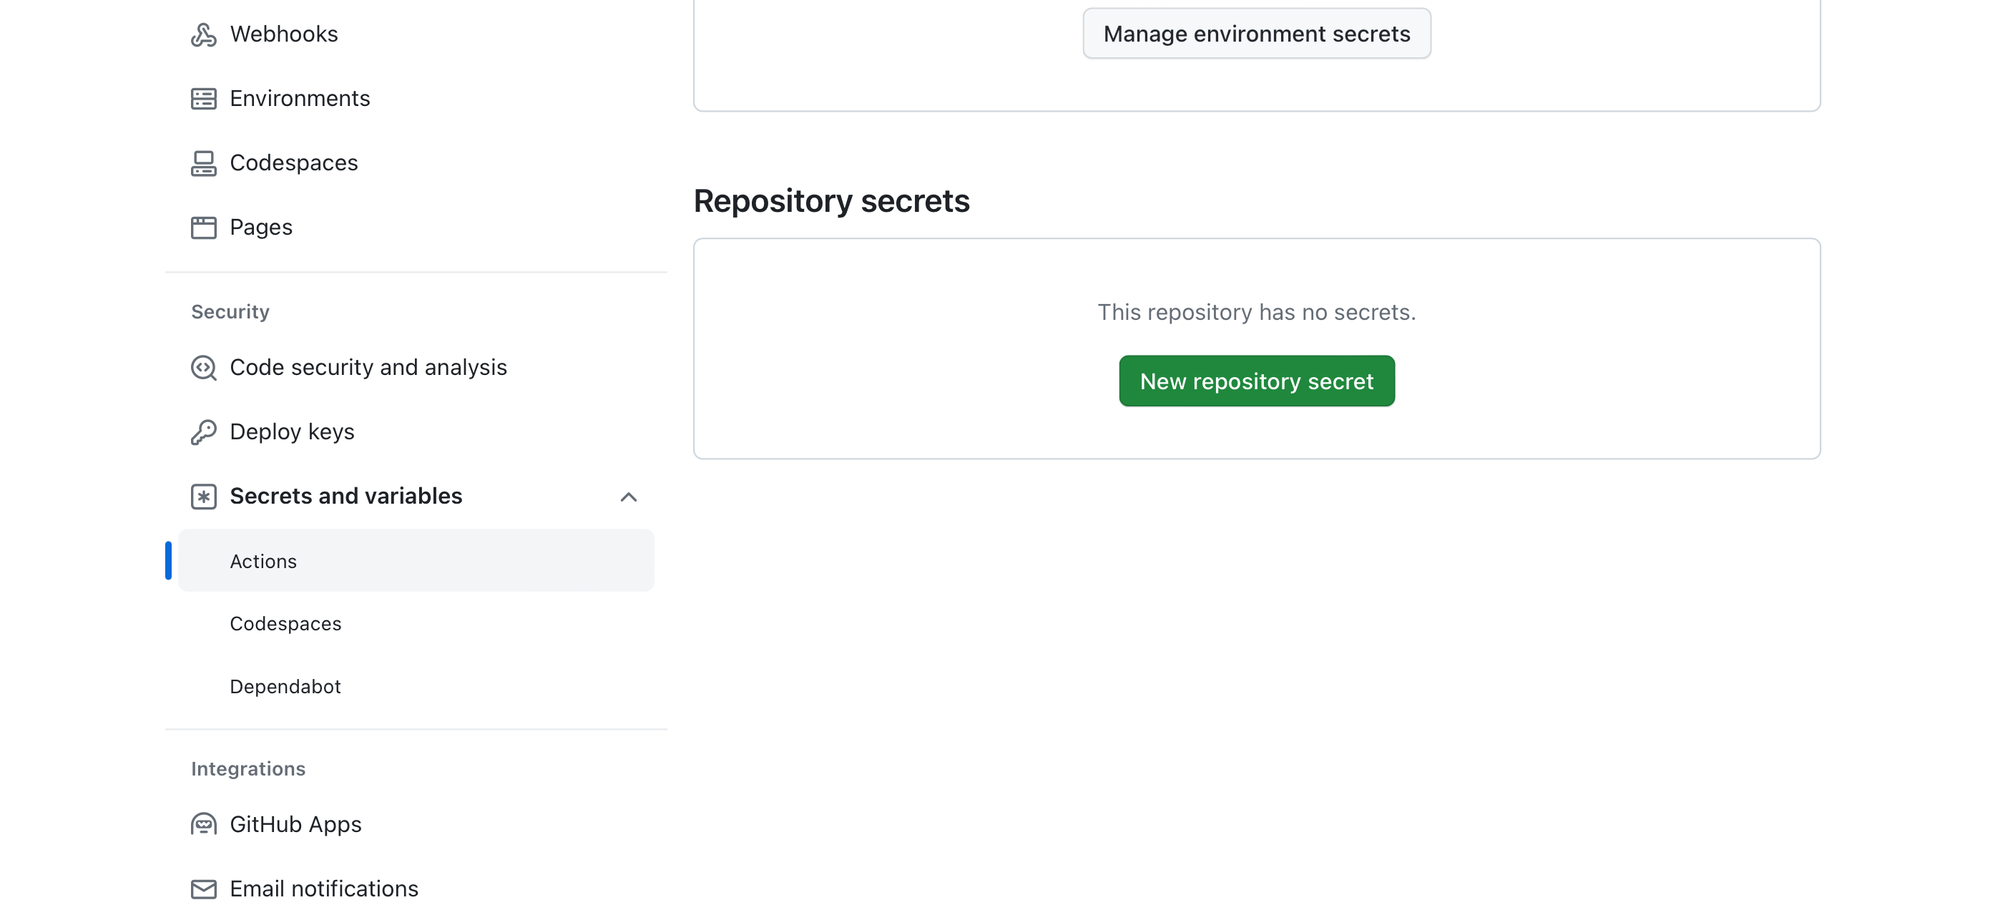Click the Pages browser window icon
2000x923 pixels.
point(203,228)
